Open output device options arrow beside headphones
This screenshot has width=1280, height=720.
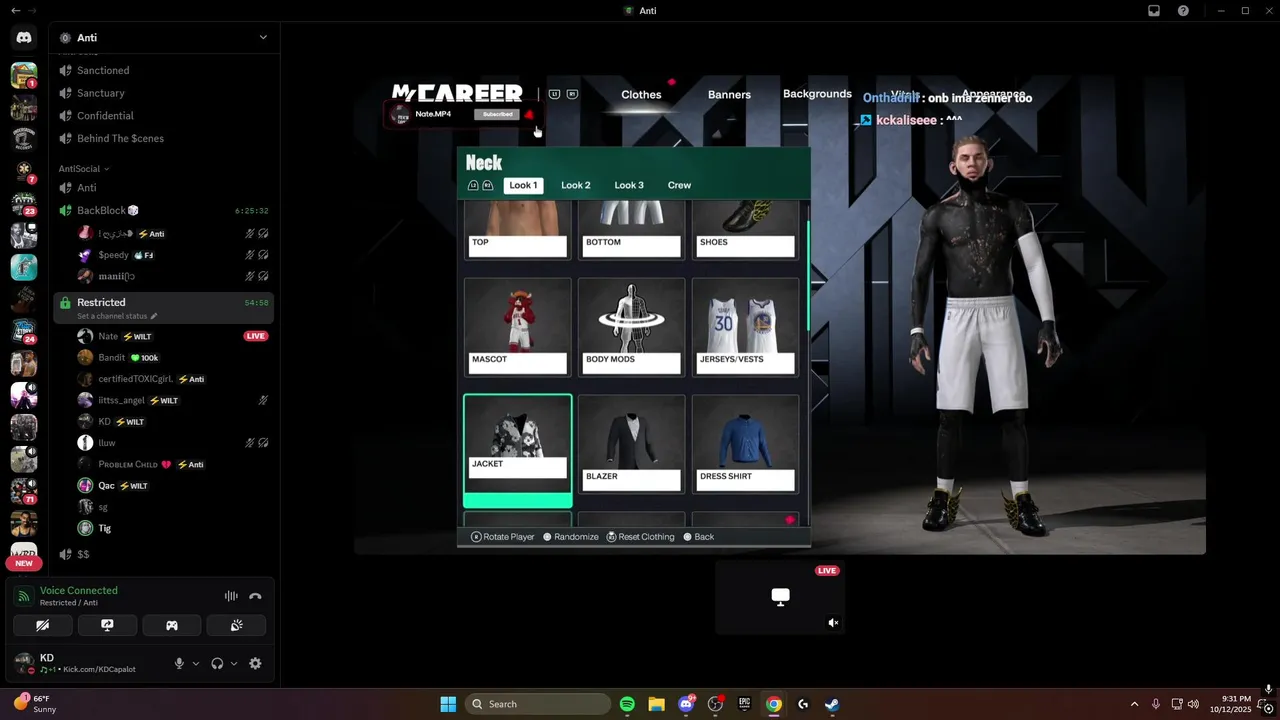(x=234, y=663)
